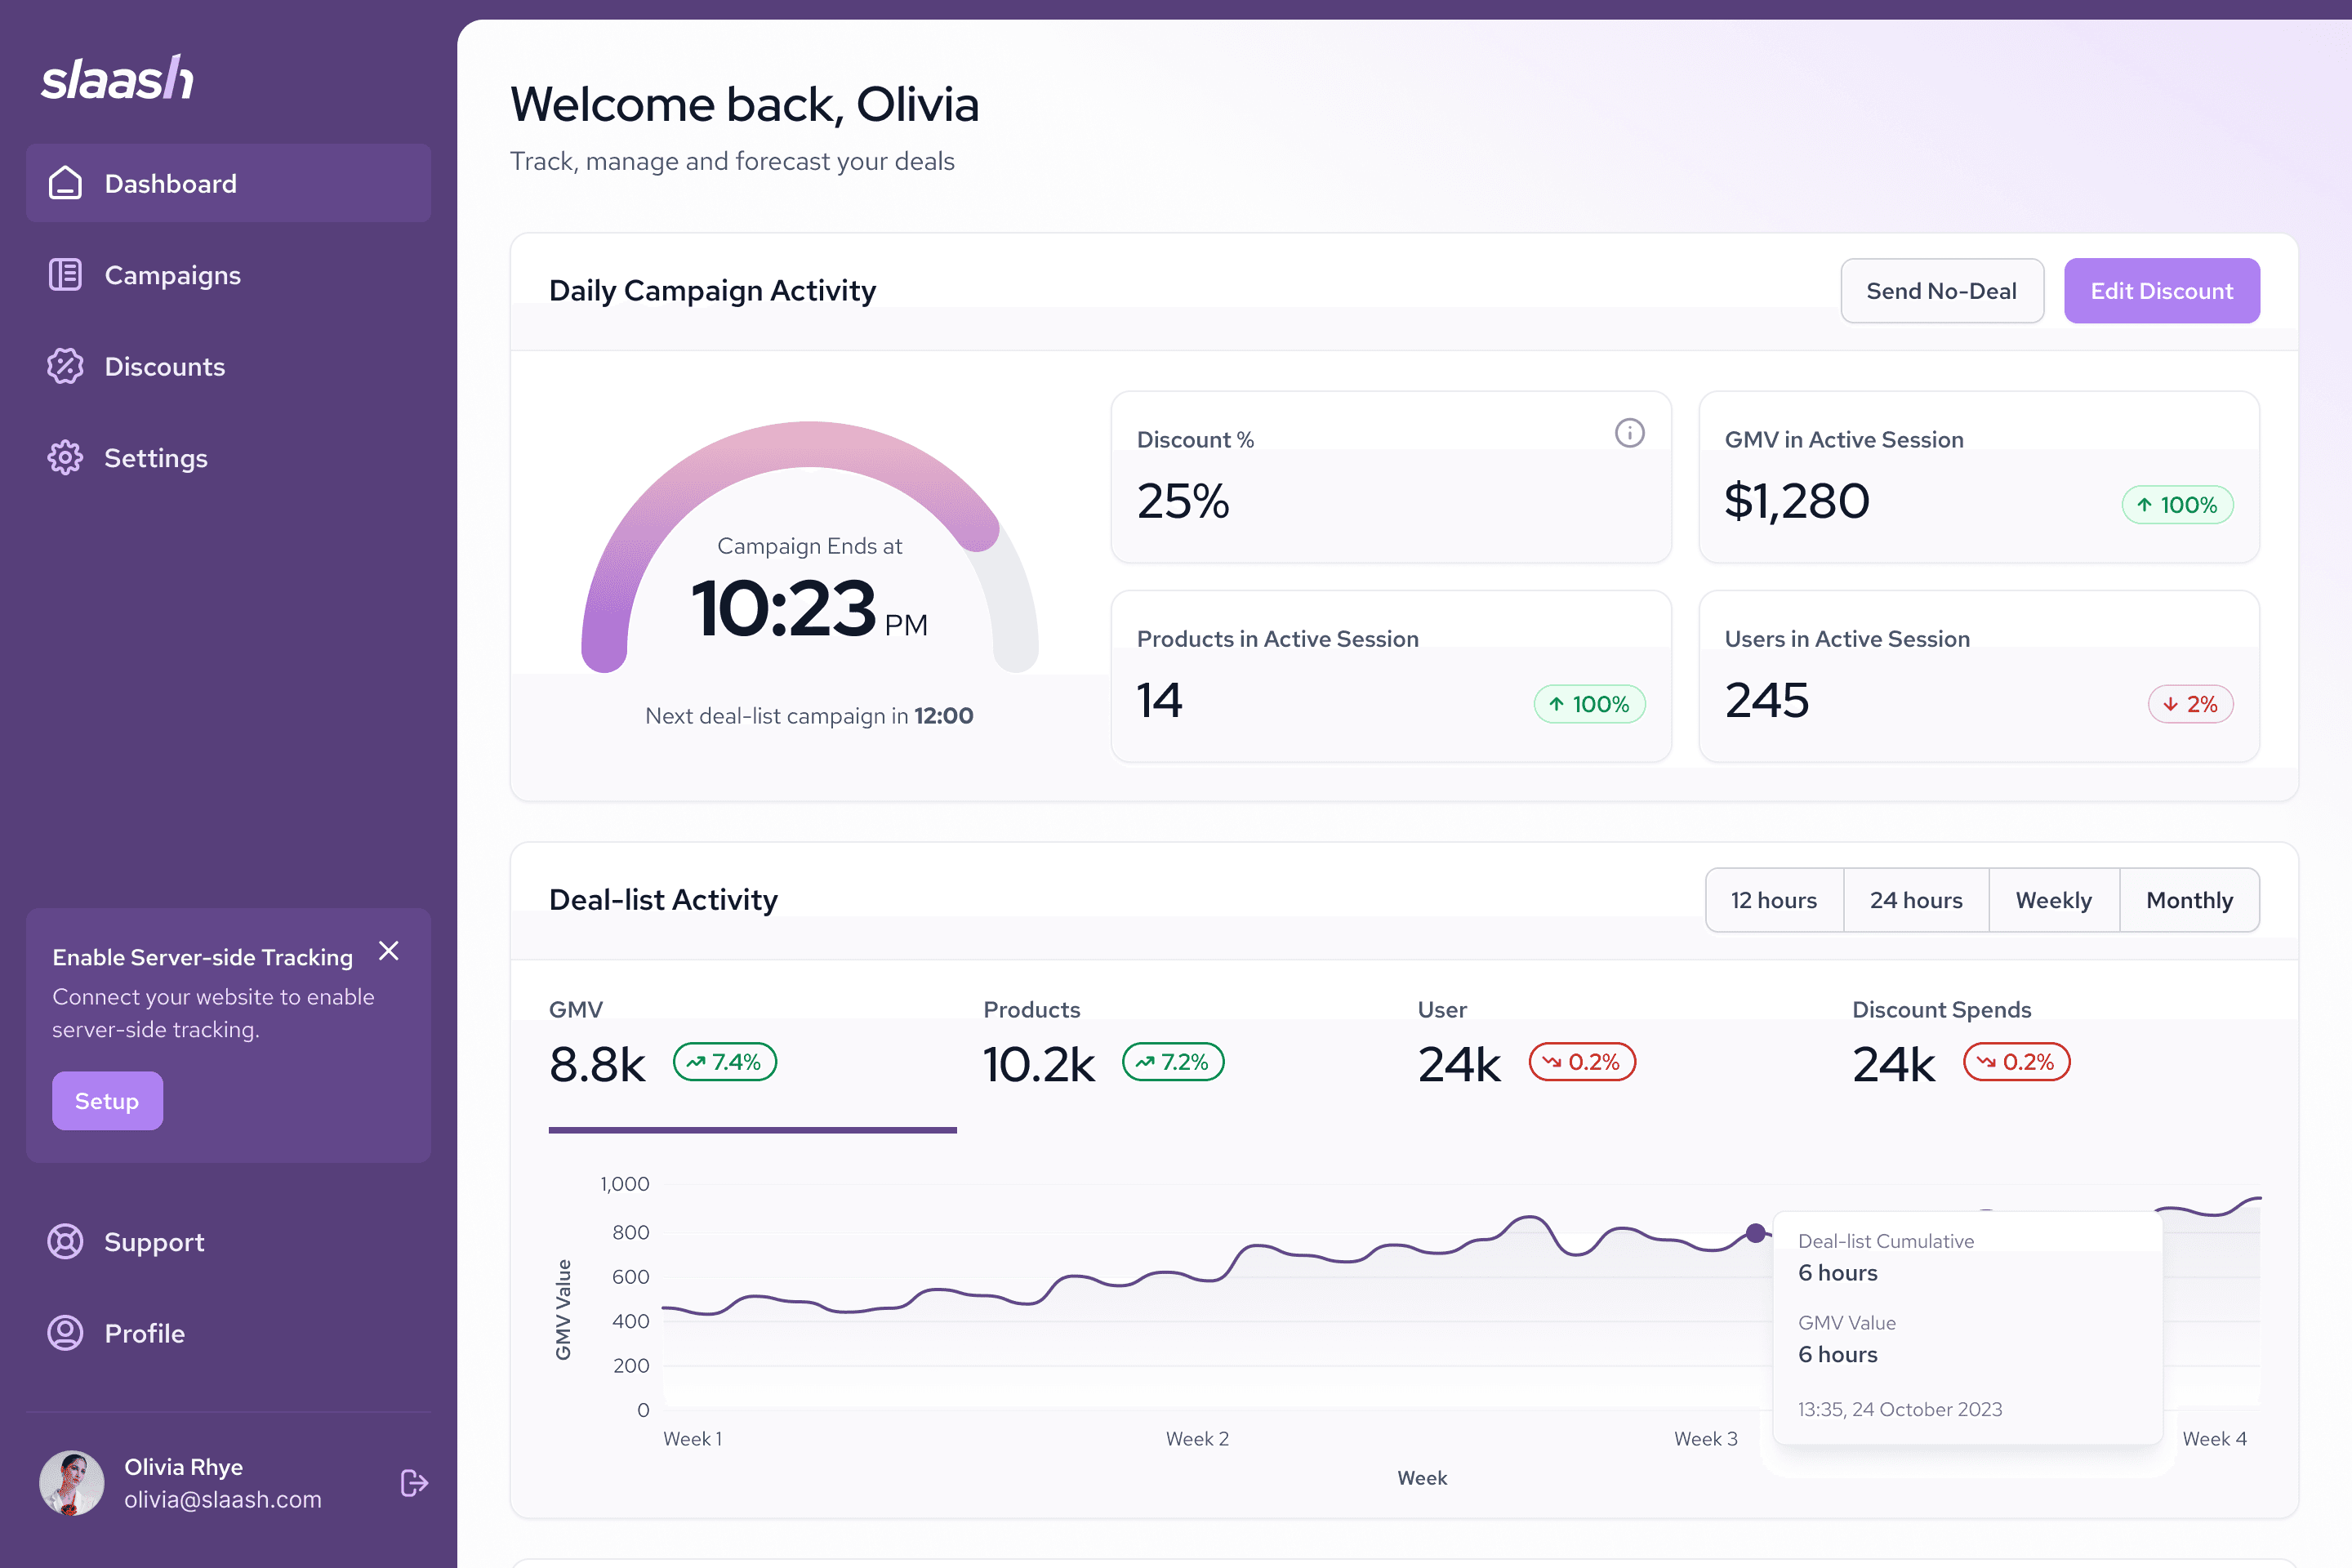Click the Week 1 axis label
Screen dimensions: 2352x1568
point(692,1439)
